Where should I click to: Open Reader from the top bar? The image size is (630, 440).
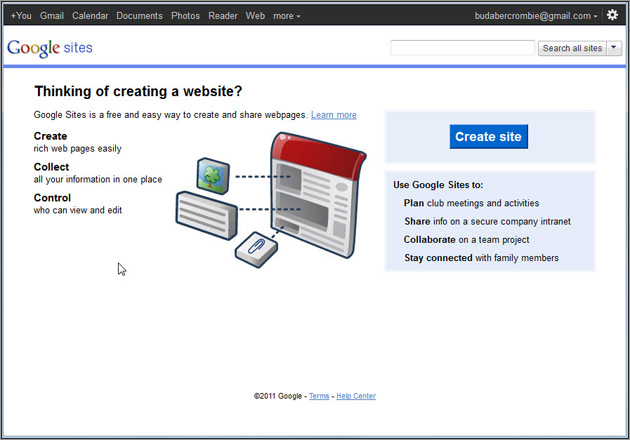pos(223,16)
